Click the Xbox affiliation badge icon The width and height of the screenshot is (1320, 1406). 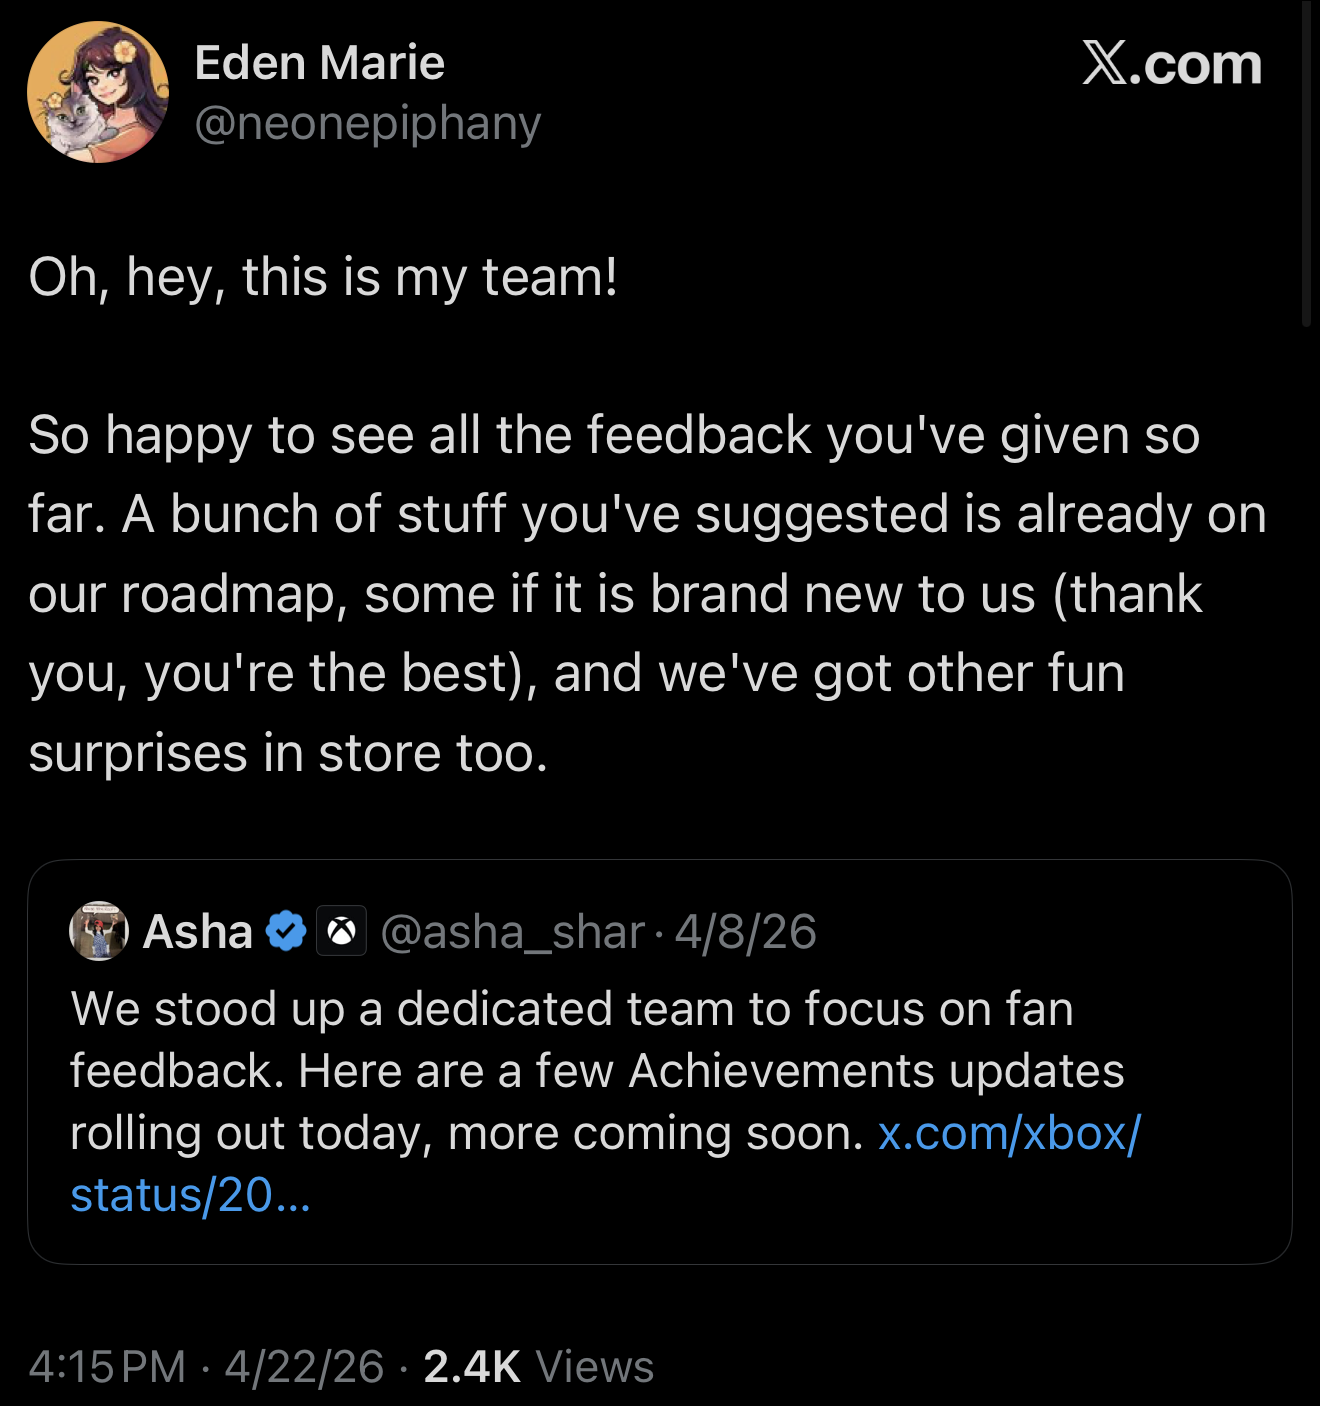[341, 931]
